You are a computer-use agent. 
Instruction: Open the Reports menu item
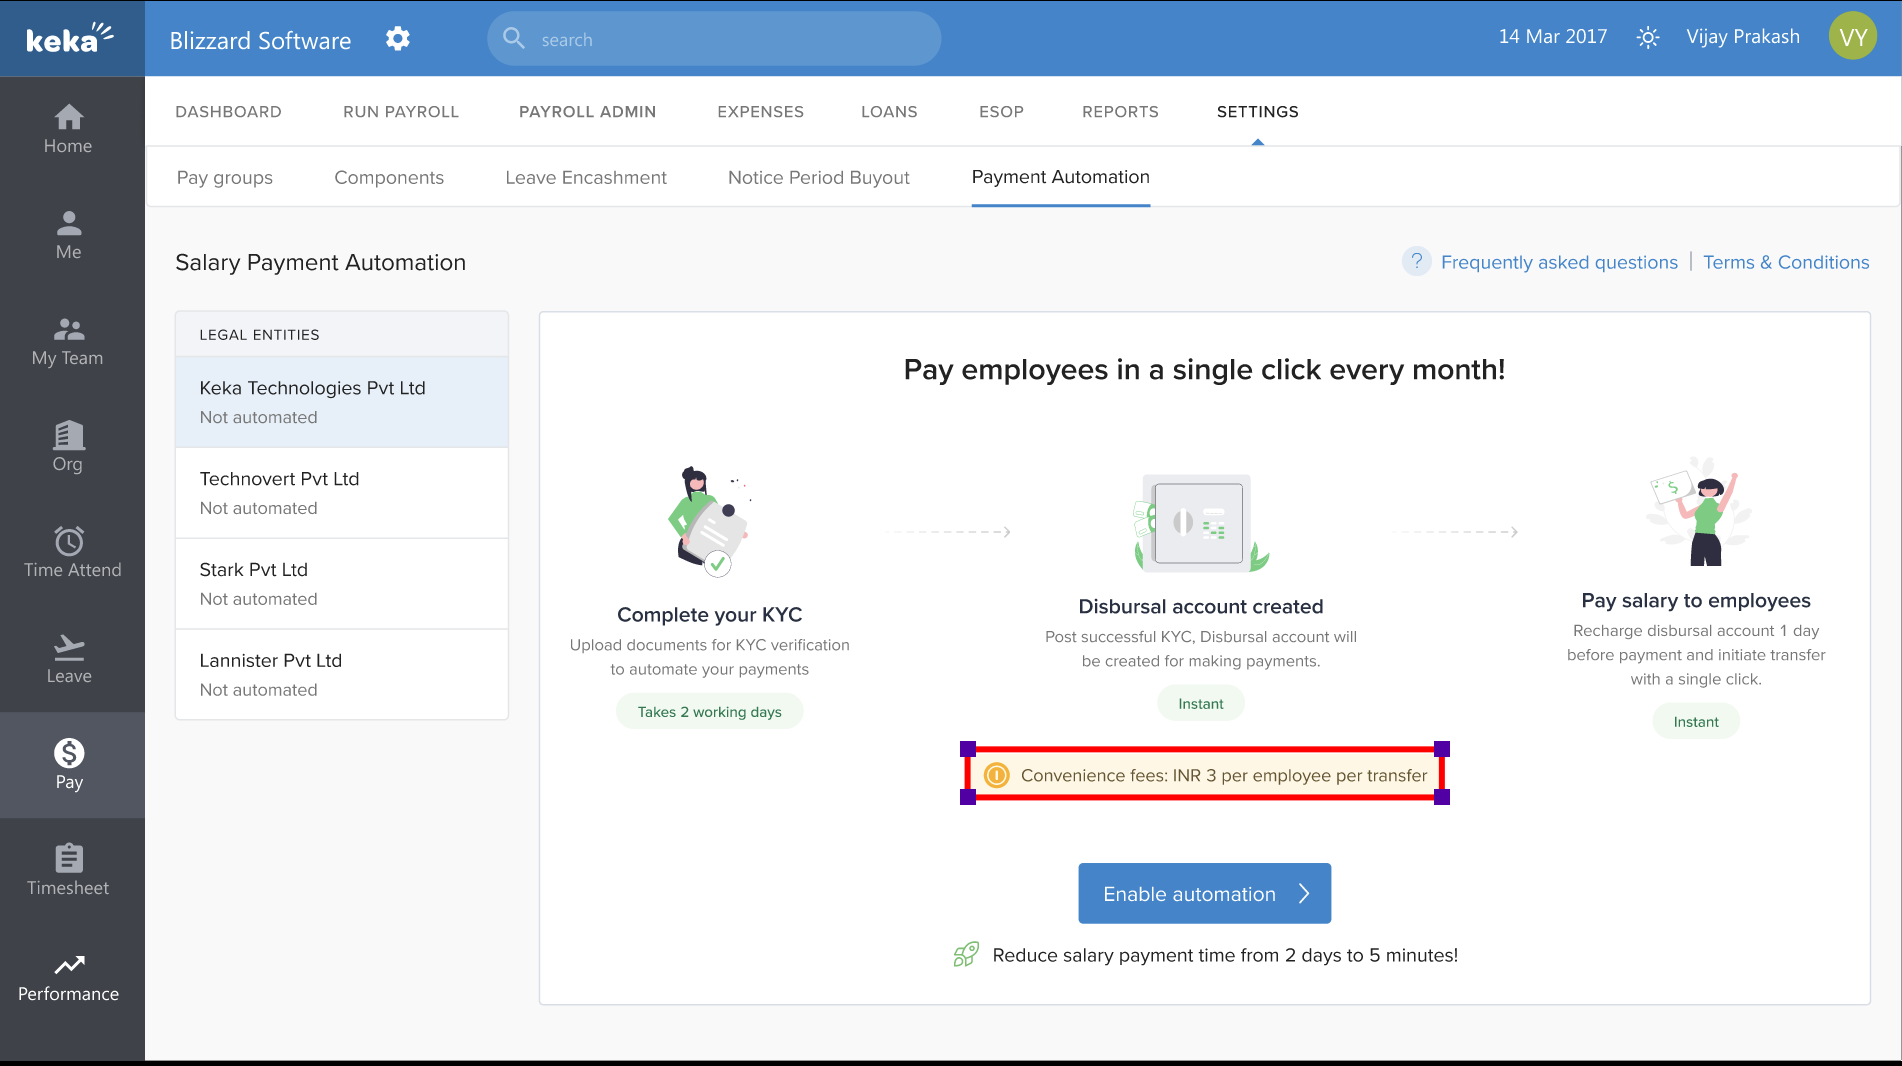tap(1119, 112)
